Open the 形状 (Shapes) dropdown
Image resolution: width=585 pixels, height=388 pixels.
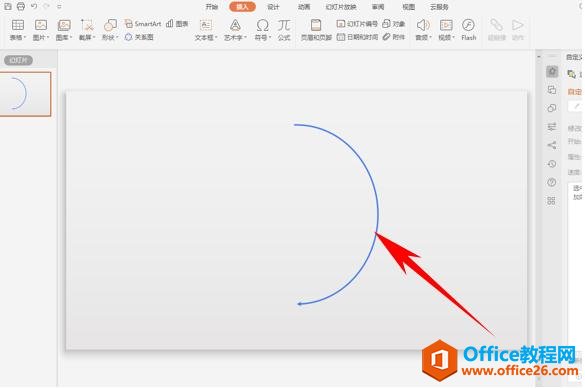(110, 30)
